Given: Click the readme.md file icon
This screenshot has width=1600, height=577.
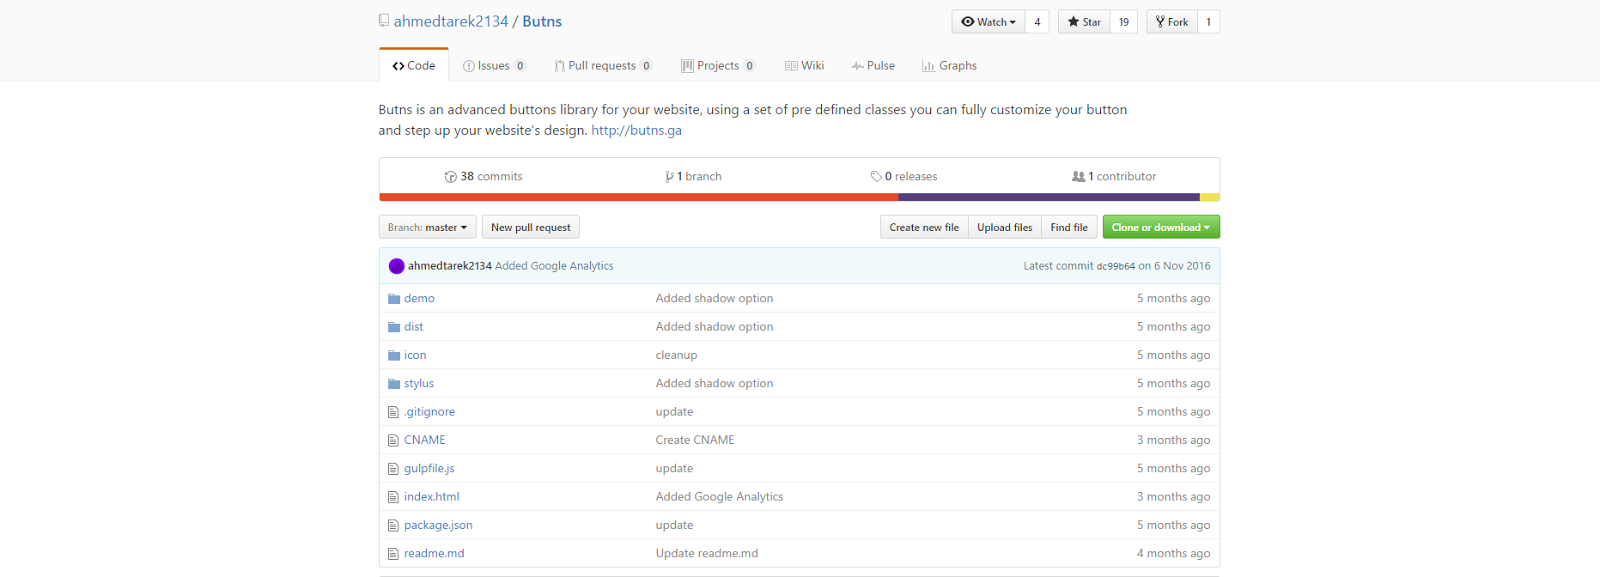Looking at the screenshot, I should point(393,554).
